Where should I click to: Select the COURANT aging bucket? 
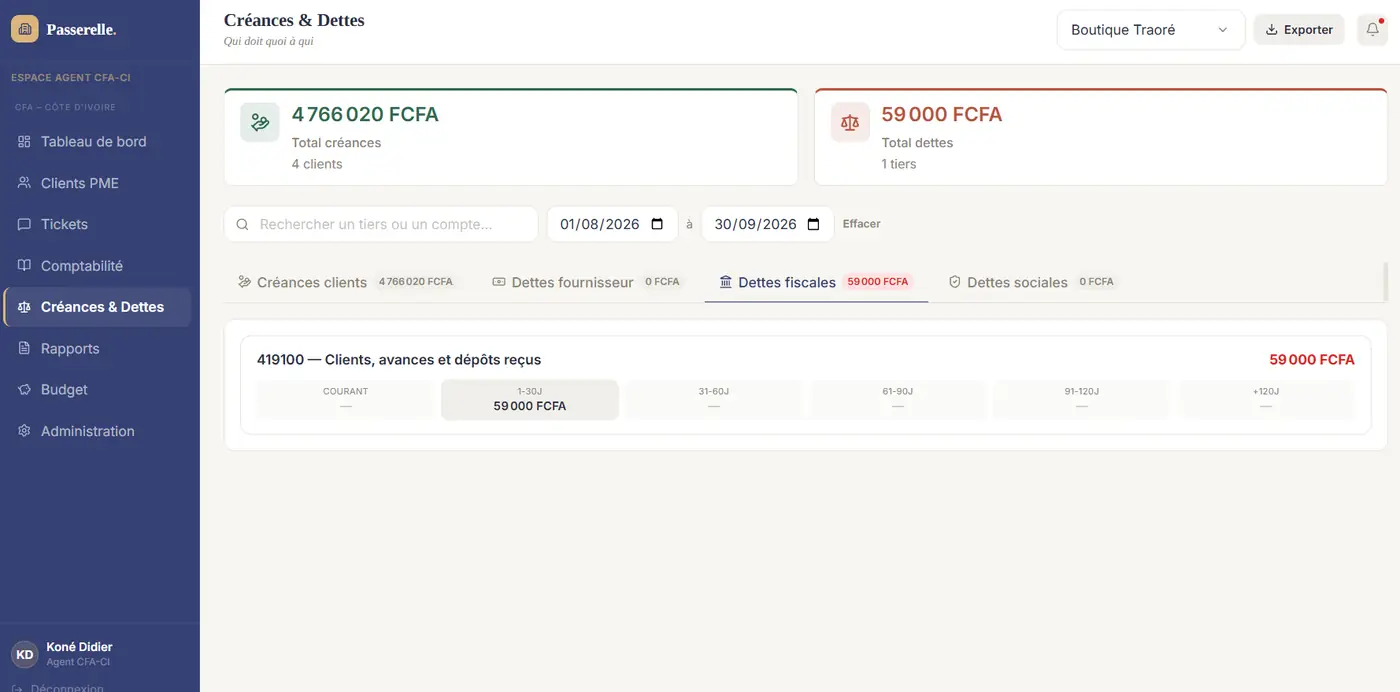[x=345, y=399]
